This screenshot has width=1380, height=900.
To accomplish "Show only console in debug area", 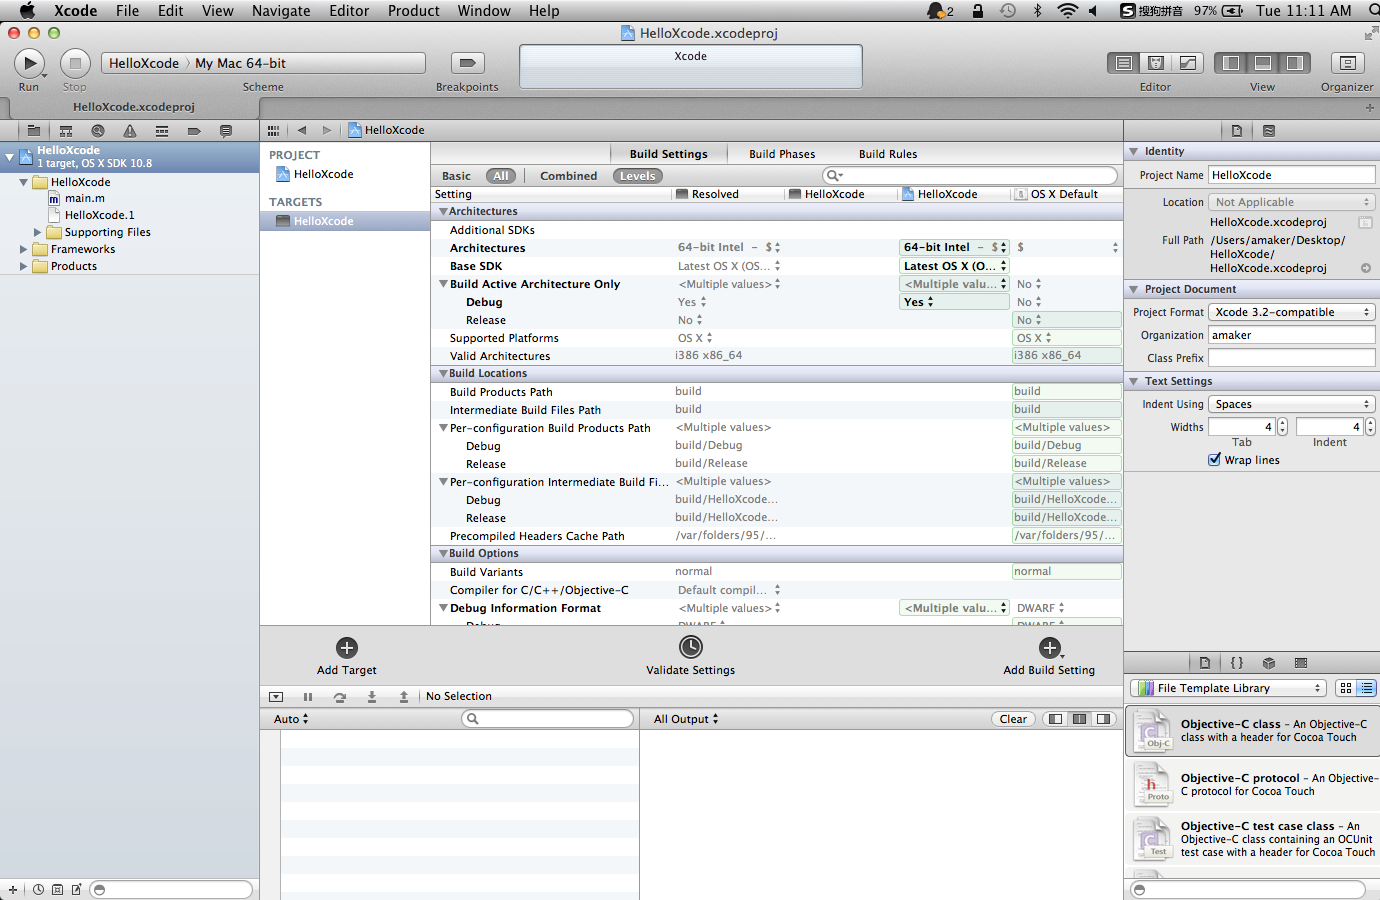I will click(1103, 719).
